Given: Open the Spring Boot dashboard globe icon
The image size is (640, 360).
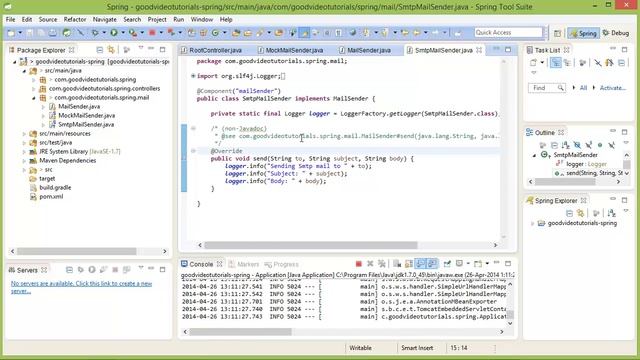Looking at the screenshot, I should (x=67, y=33).
